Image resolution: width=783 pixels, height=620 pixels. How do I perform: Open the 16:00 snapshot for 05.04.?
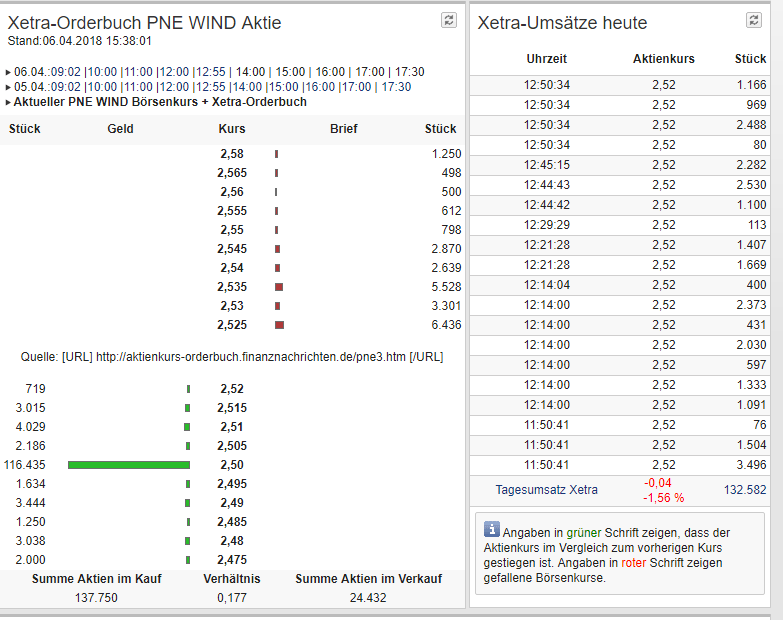pos(320,87)
